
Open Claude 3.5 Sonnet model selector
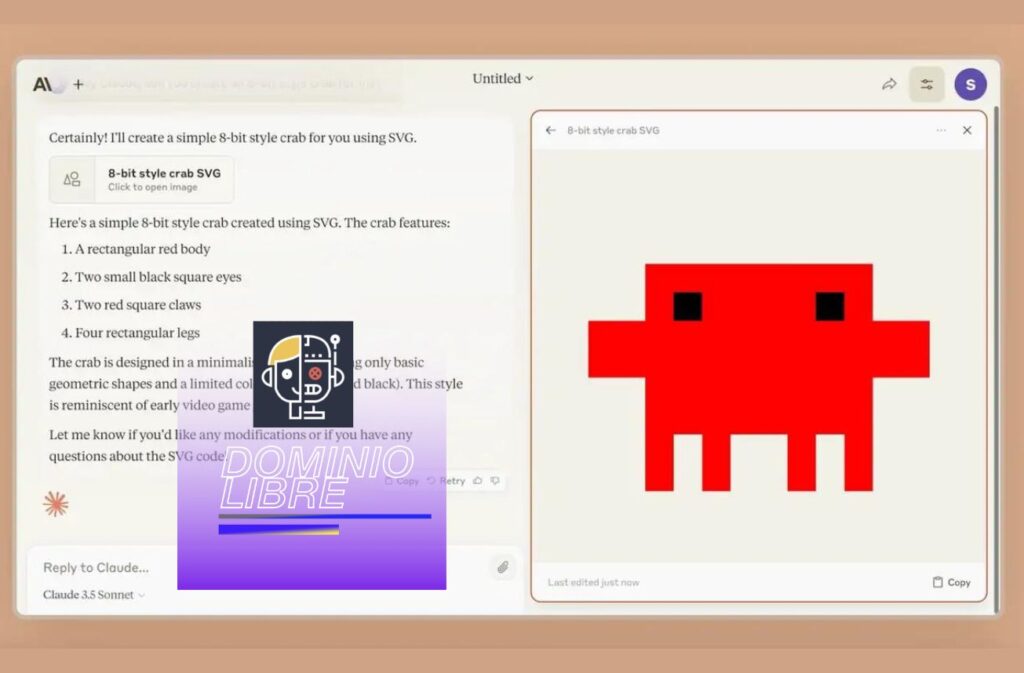94,595
